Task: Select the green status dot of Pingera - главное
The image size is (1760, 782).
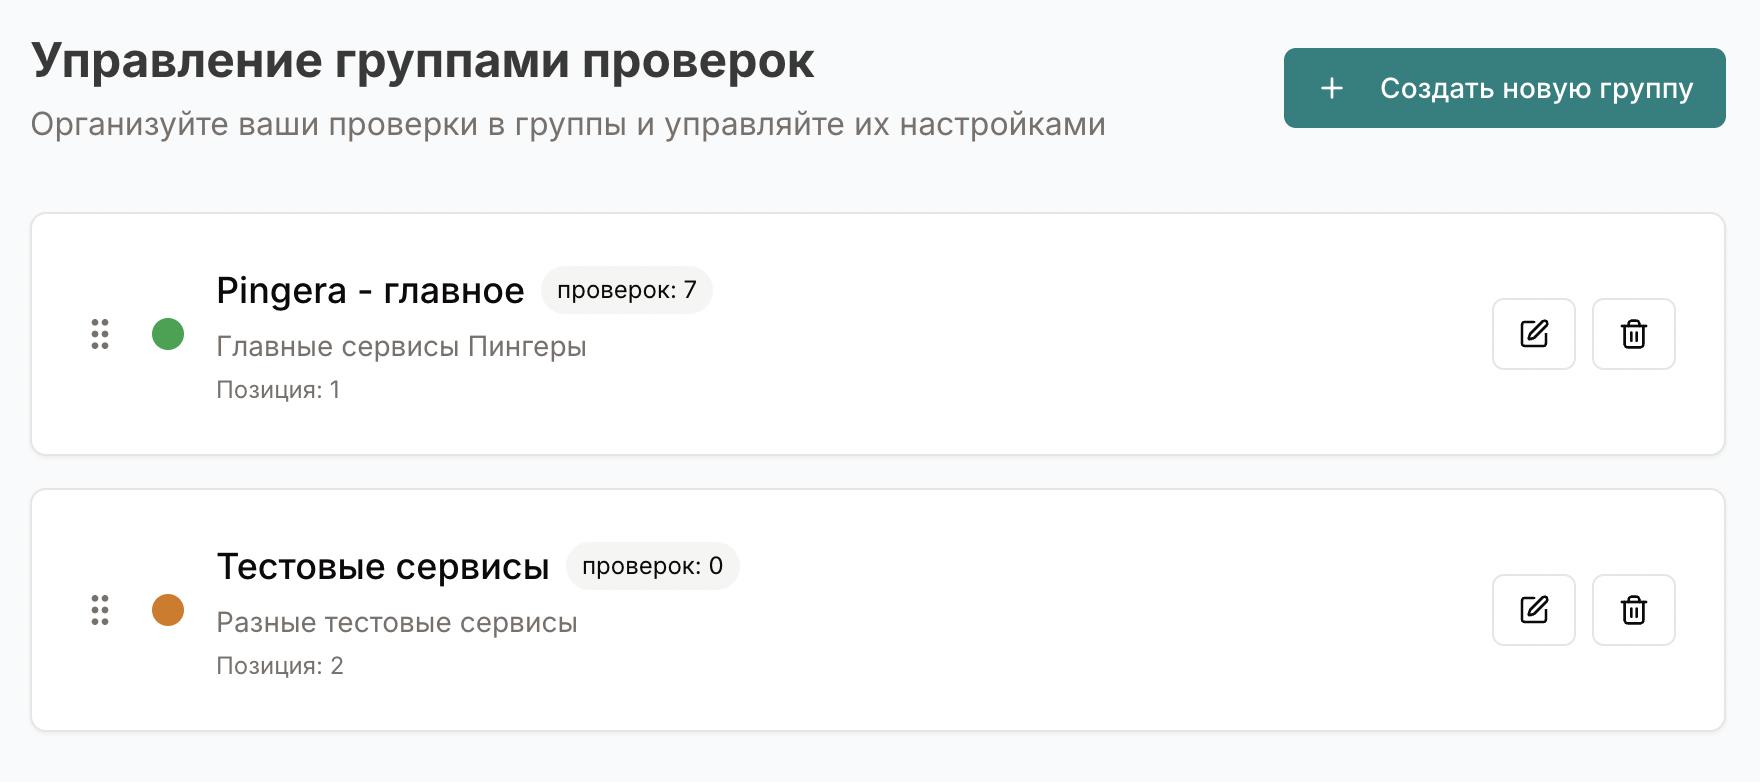Action: (x=168, y=334)
